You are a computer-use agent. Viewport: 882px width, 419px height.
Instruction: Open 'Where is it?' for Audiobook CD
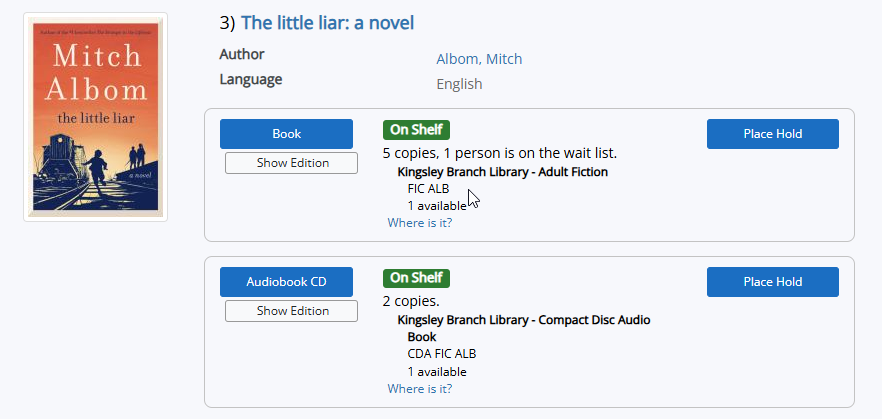click(x=419, y=389)
